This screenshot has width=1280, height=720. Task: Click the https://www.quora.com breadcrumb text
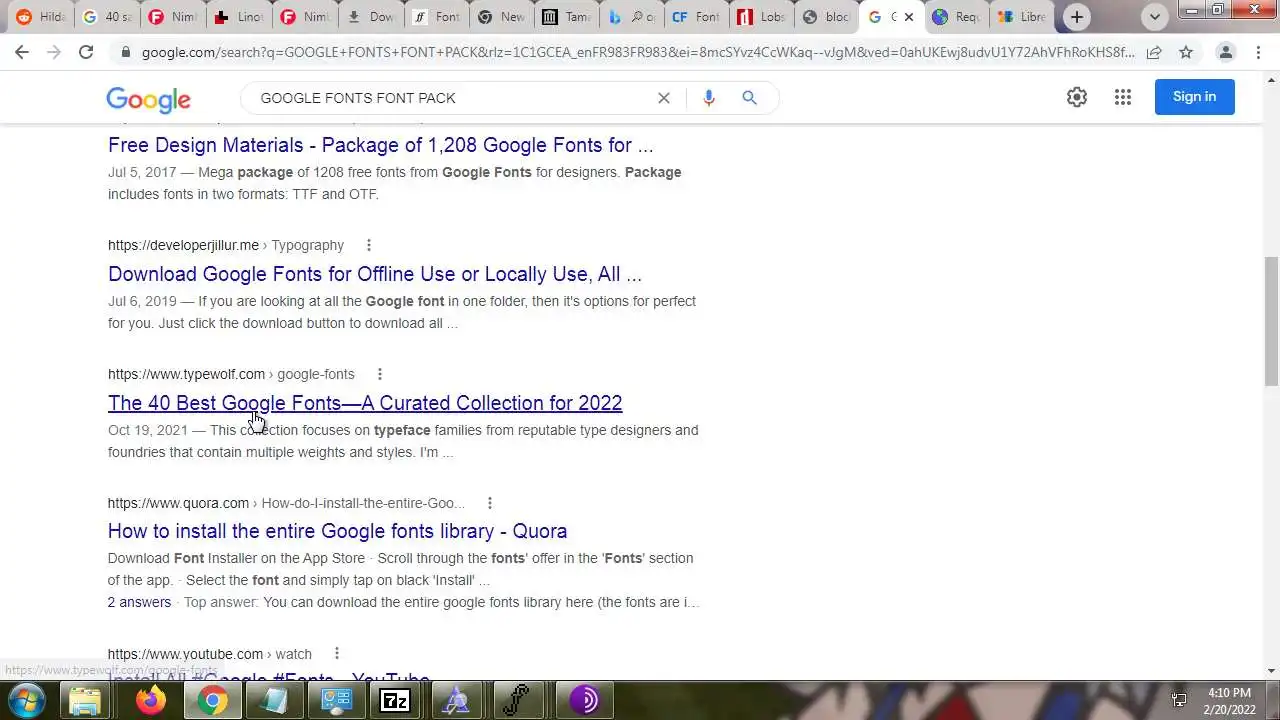click(x=178, y=503)
